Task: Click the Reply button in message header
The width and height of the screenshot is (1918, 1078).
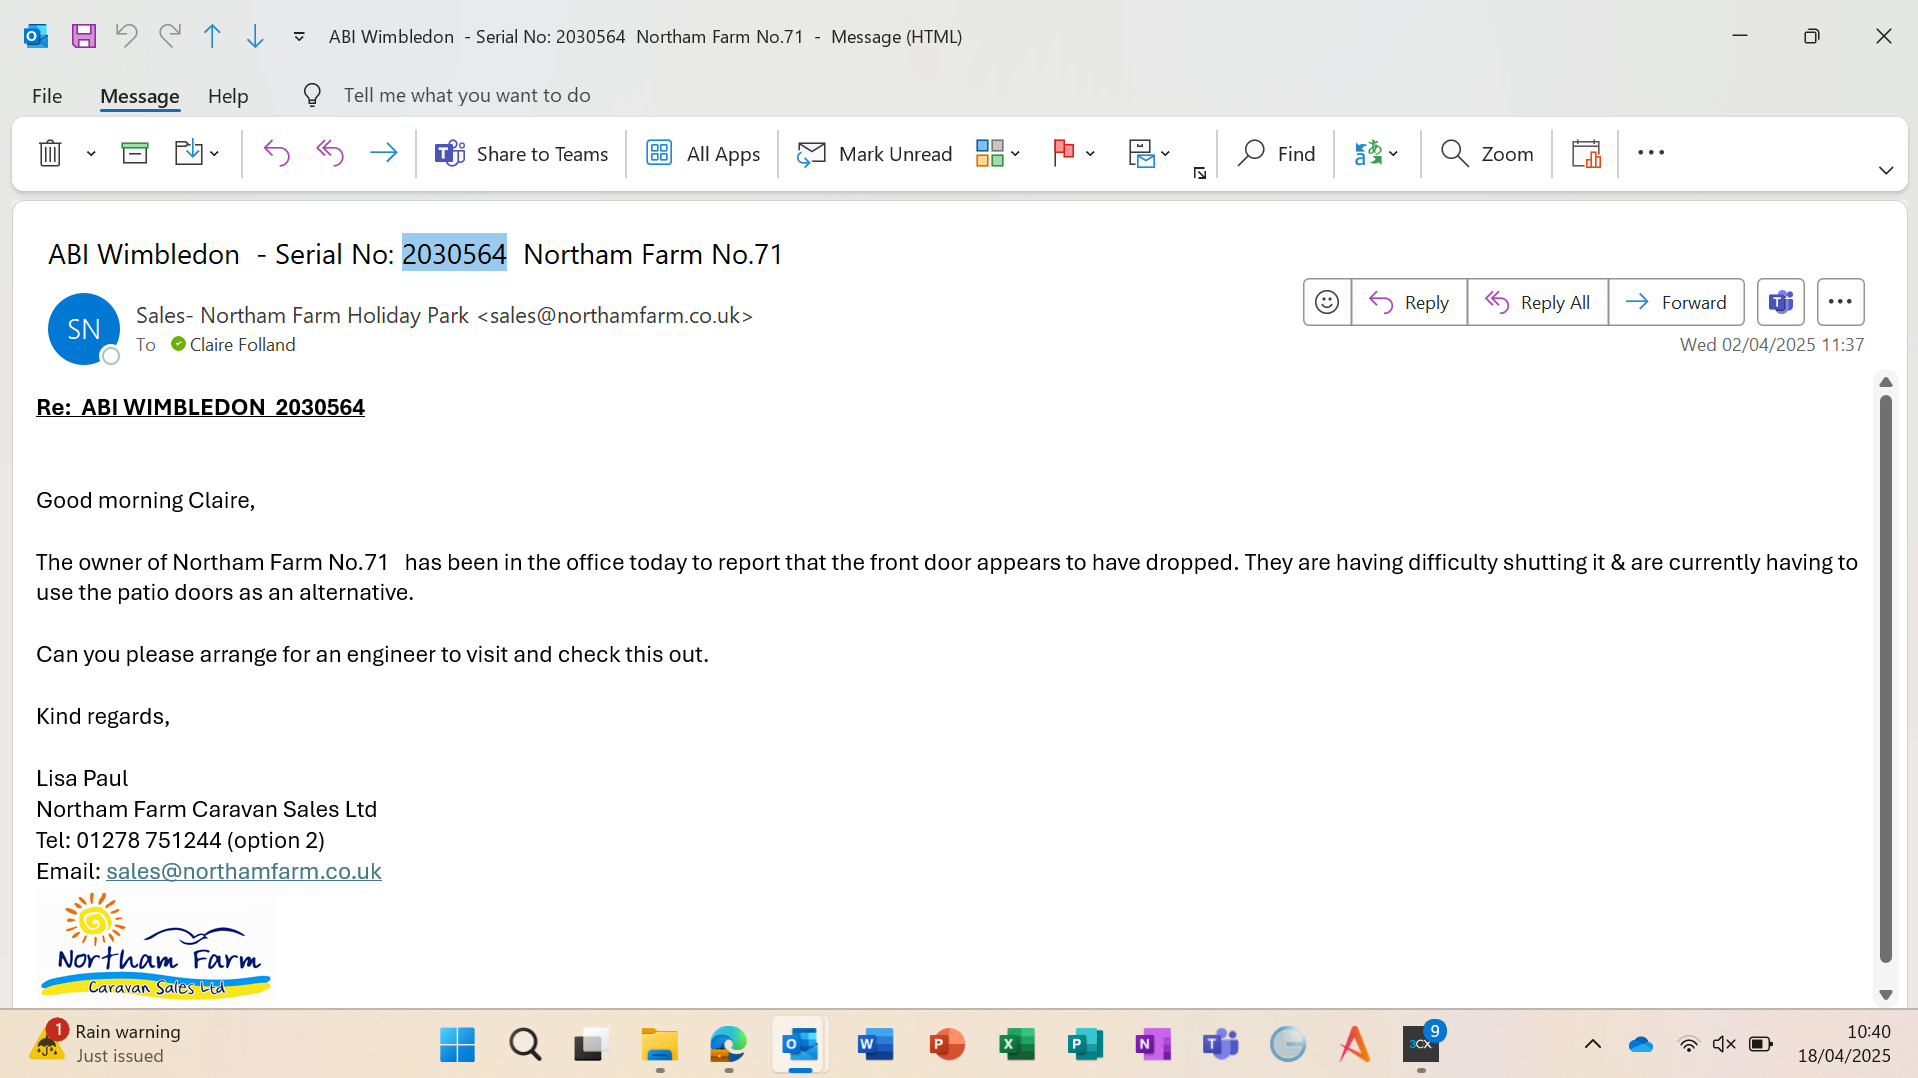Action: [x=1409, y=302]
